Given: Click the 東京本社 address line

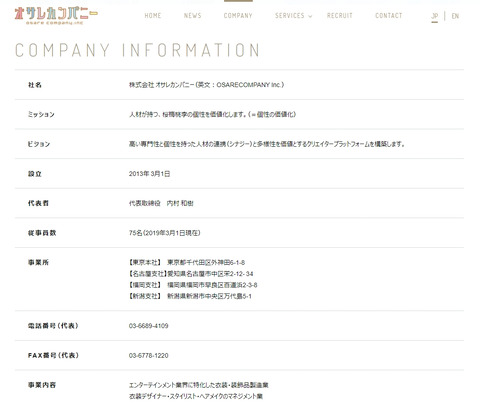Looking at the screenshot, I should [x=187, y=262].
